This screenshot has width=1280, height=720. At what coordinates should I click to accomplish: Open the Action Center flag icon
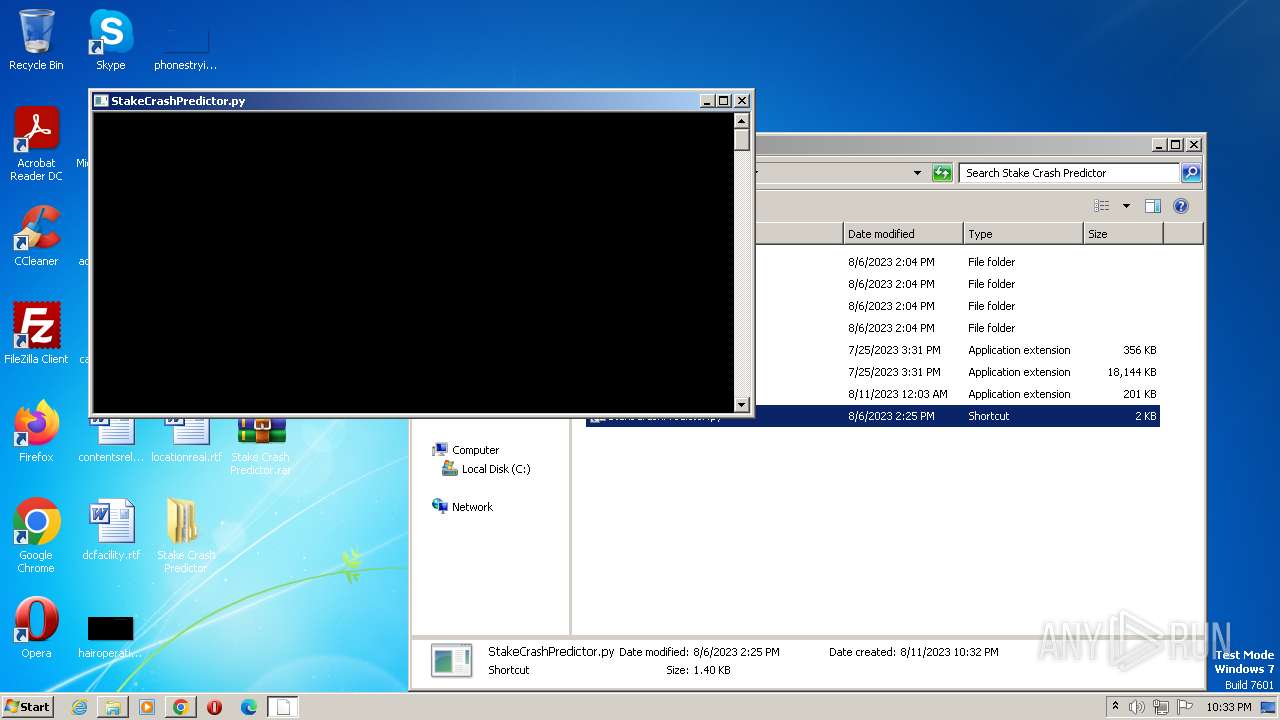1185,707
